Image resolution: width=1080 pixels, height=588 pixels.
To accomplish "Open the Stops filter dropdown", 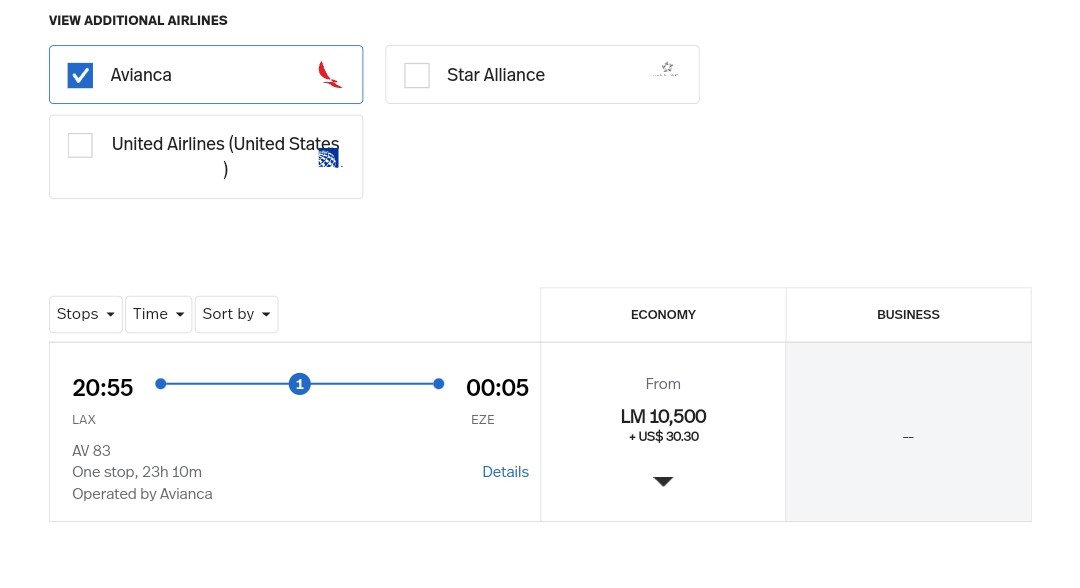I will pos(85,314).
